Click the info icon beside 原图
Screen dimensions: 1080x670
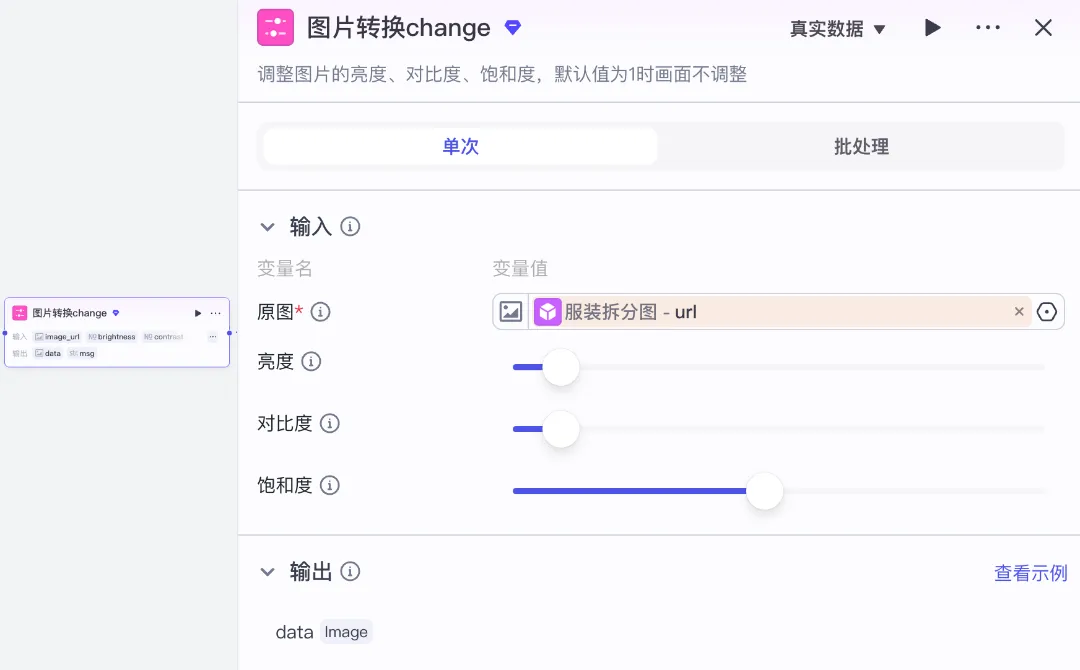click(x=321, y=312)
